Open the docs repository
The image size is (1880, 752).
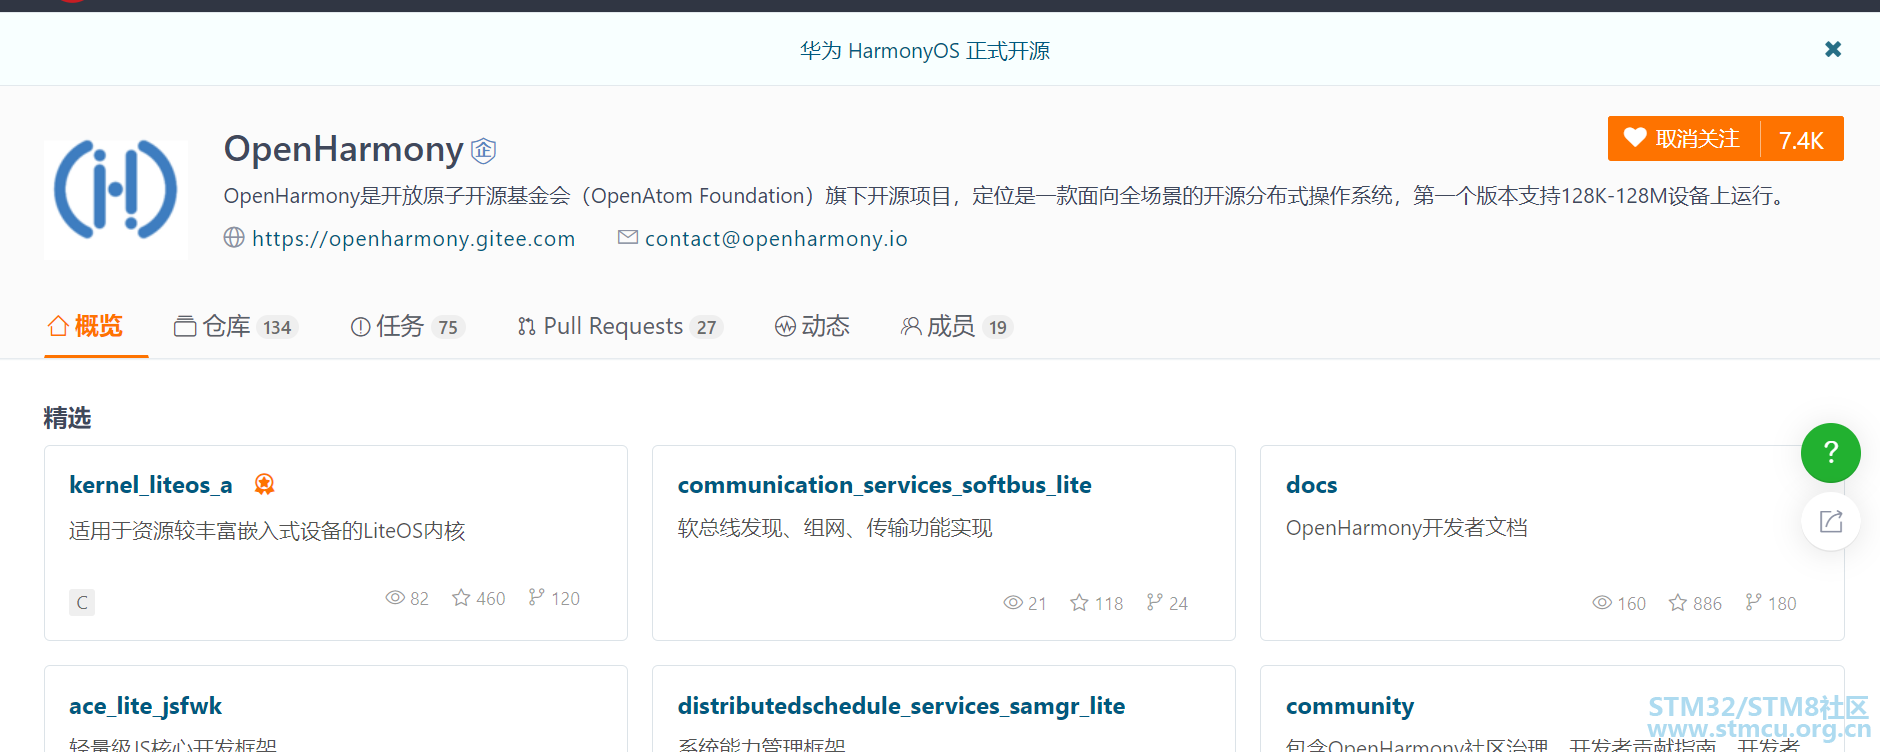tap(1312, 485)
